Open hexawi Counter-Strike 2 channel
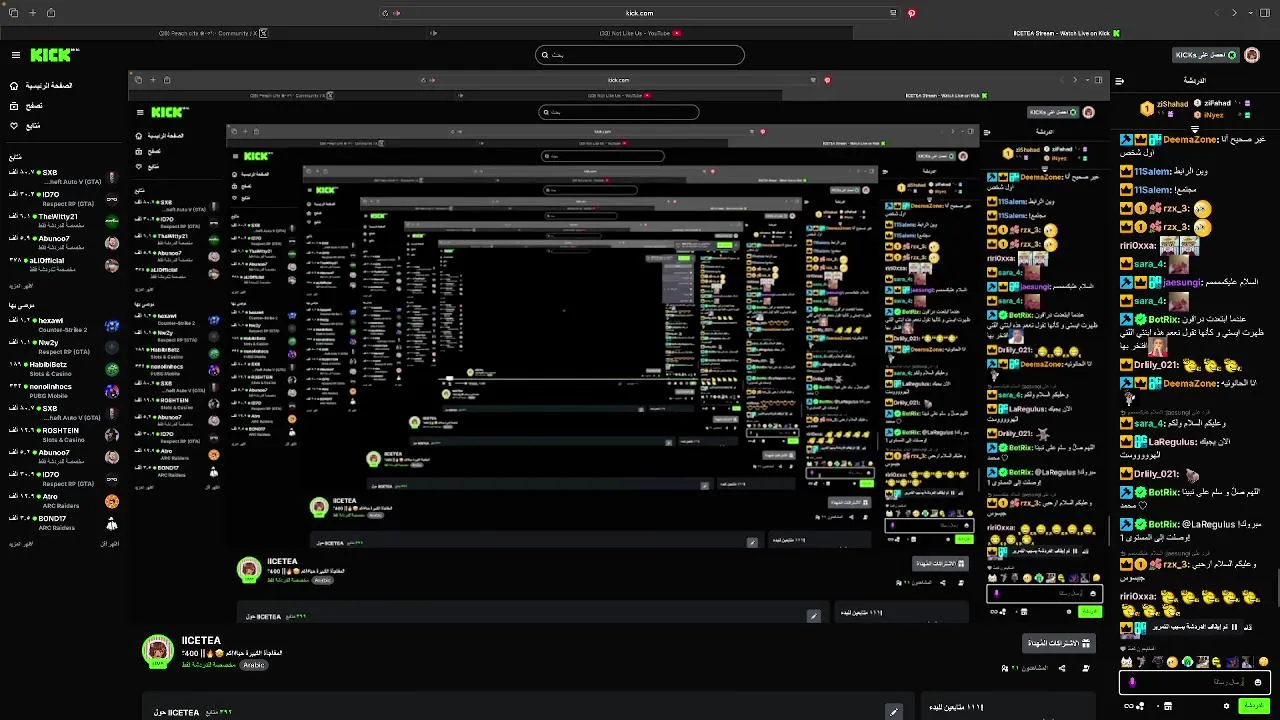Viewport: 1280px width, 720px height. pyautogui.click(x=62, y=325)
